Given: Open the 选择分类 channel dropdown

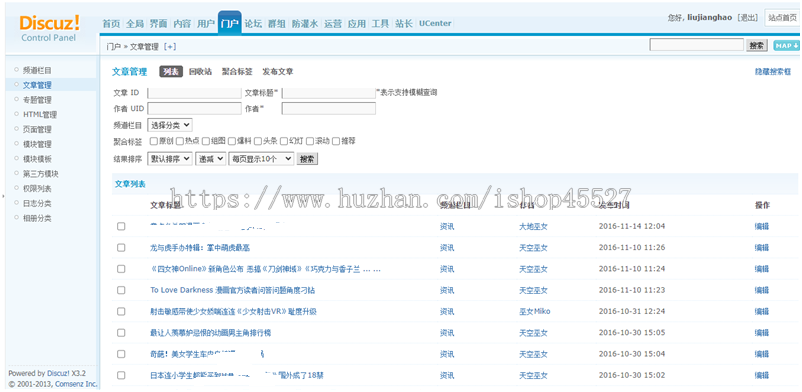Looking at the screenshot, I should coord(170,125).
